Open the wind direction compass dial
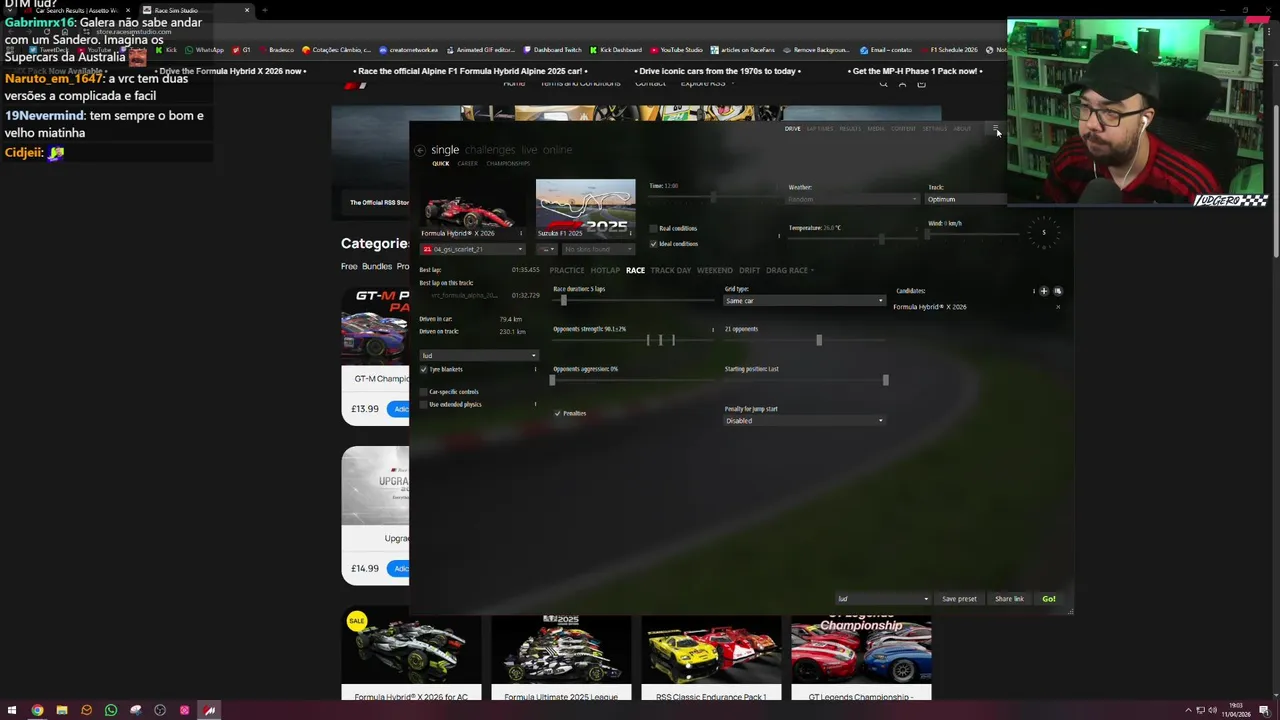The image size is (1280, 720). coord(1044,232)
